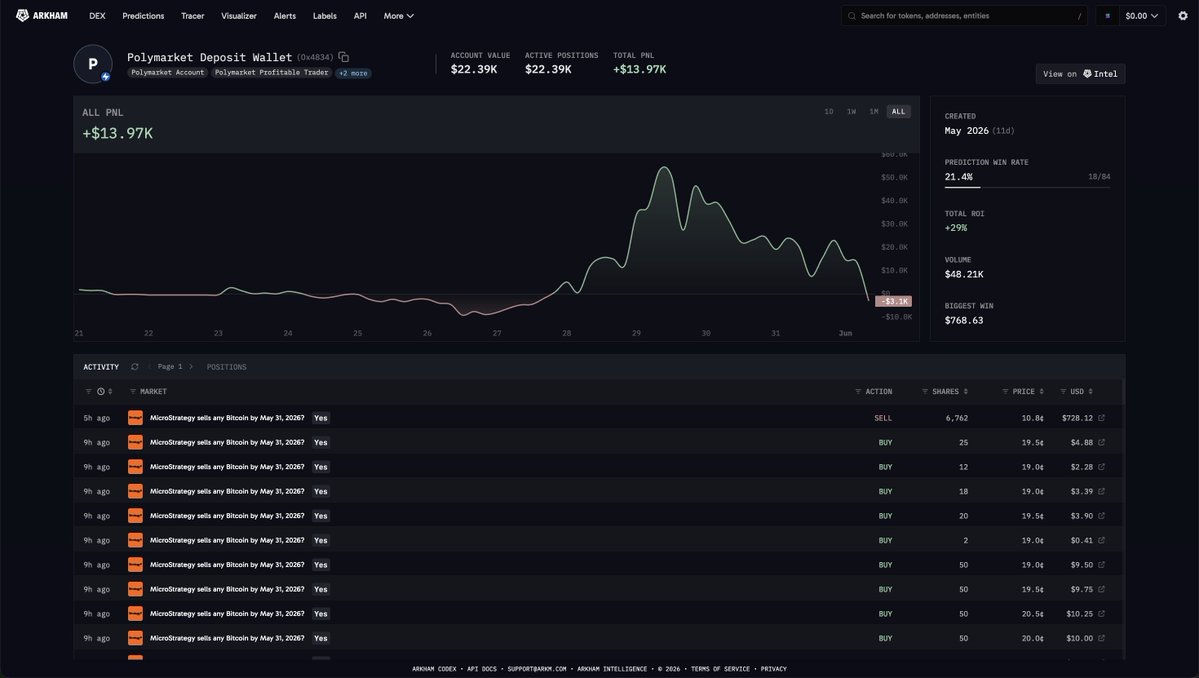Sort by the USD column arrows
The width and height of the screenshot is (1199, 678).
1090,391
